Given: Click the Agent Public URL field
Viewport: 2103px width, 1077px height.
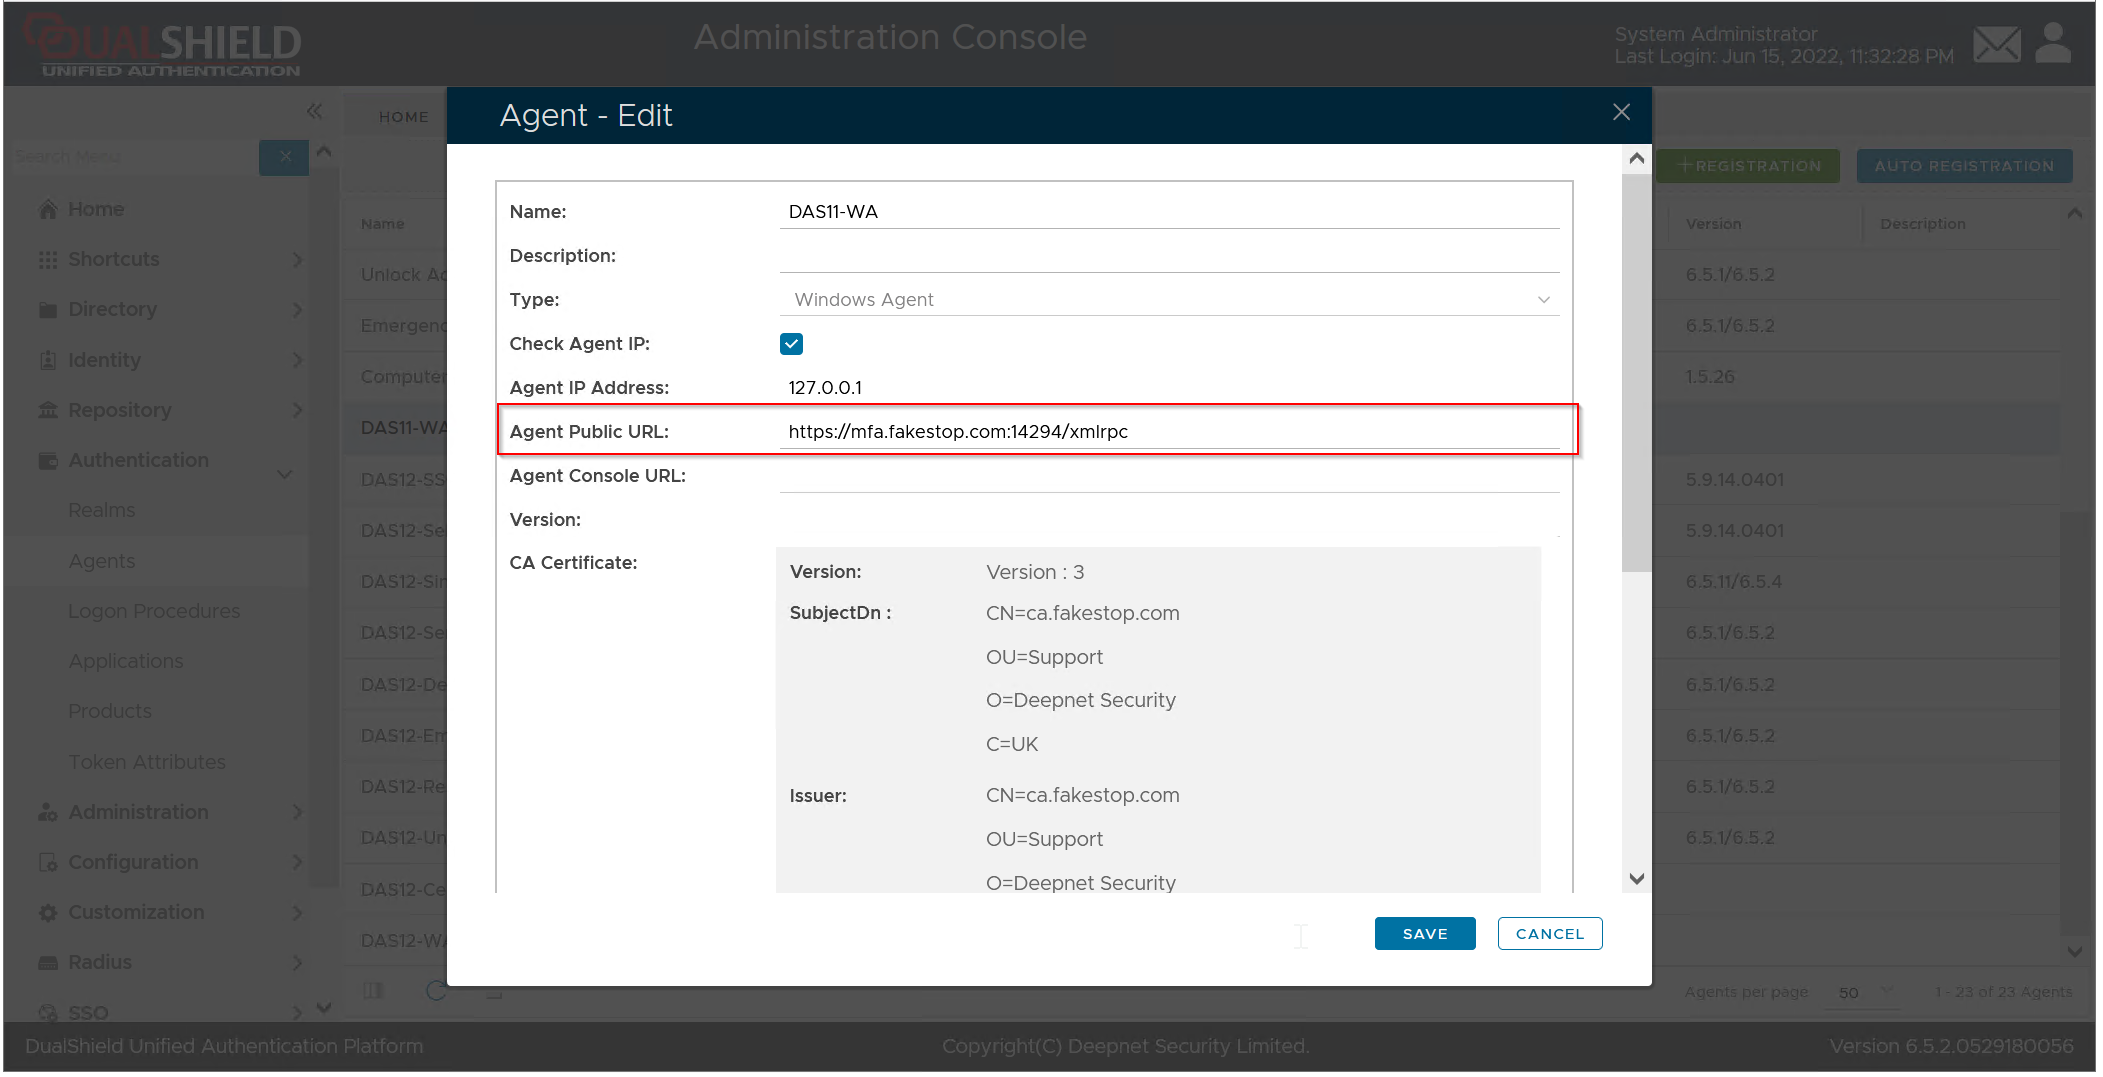Looking at the screenshot, I should [1168, 432].
